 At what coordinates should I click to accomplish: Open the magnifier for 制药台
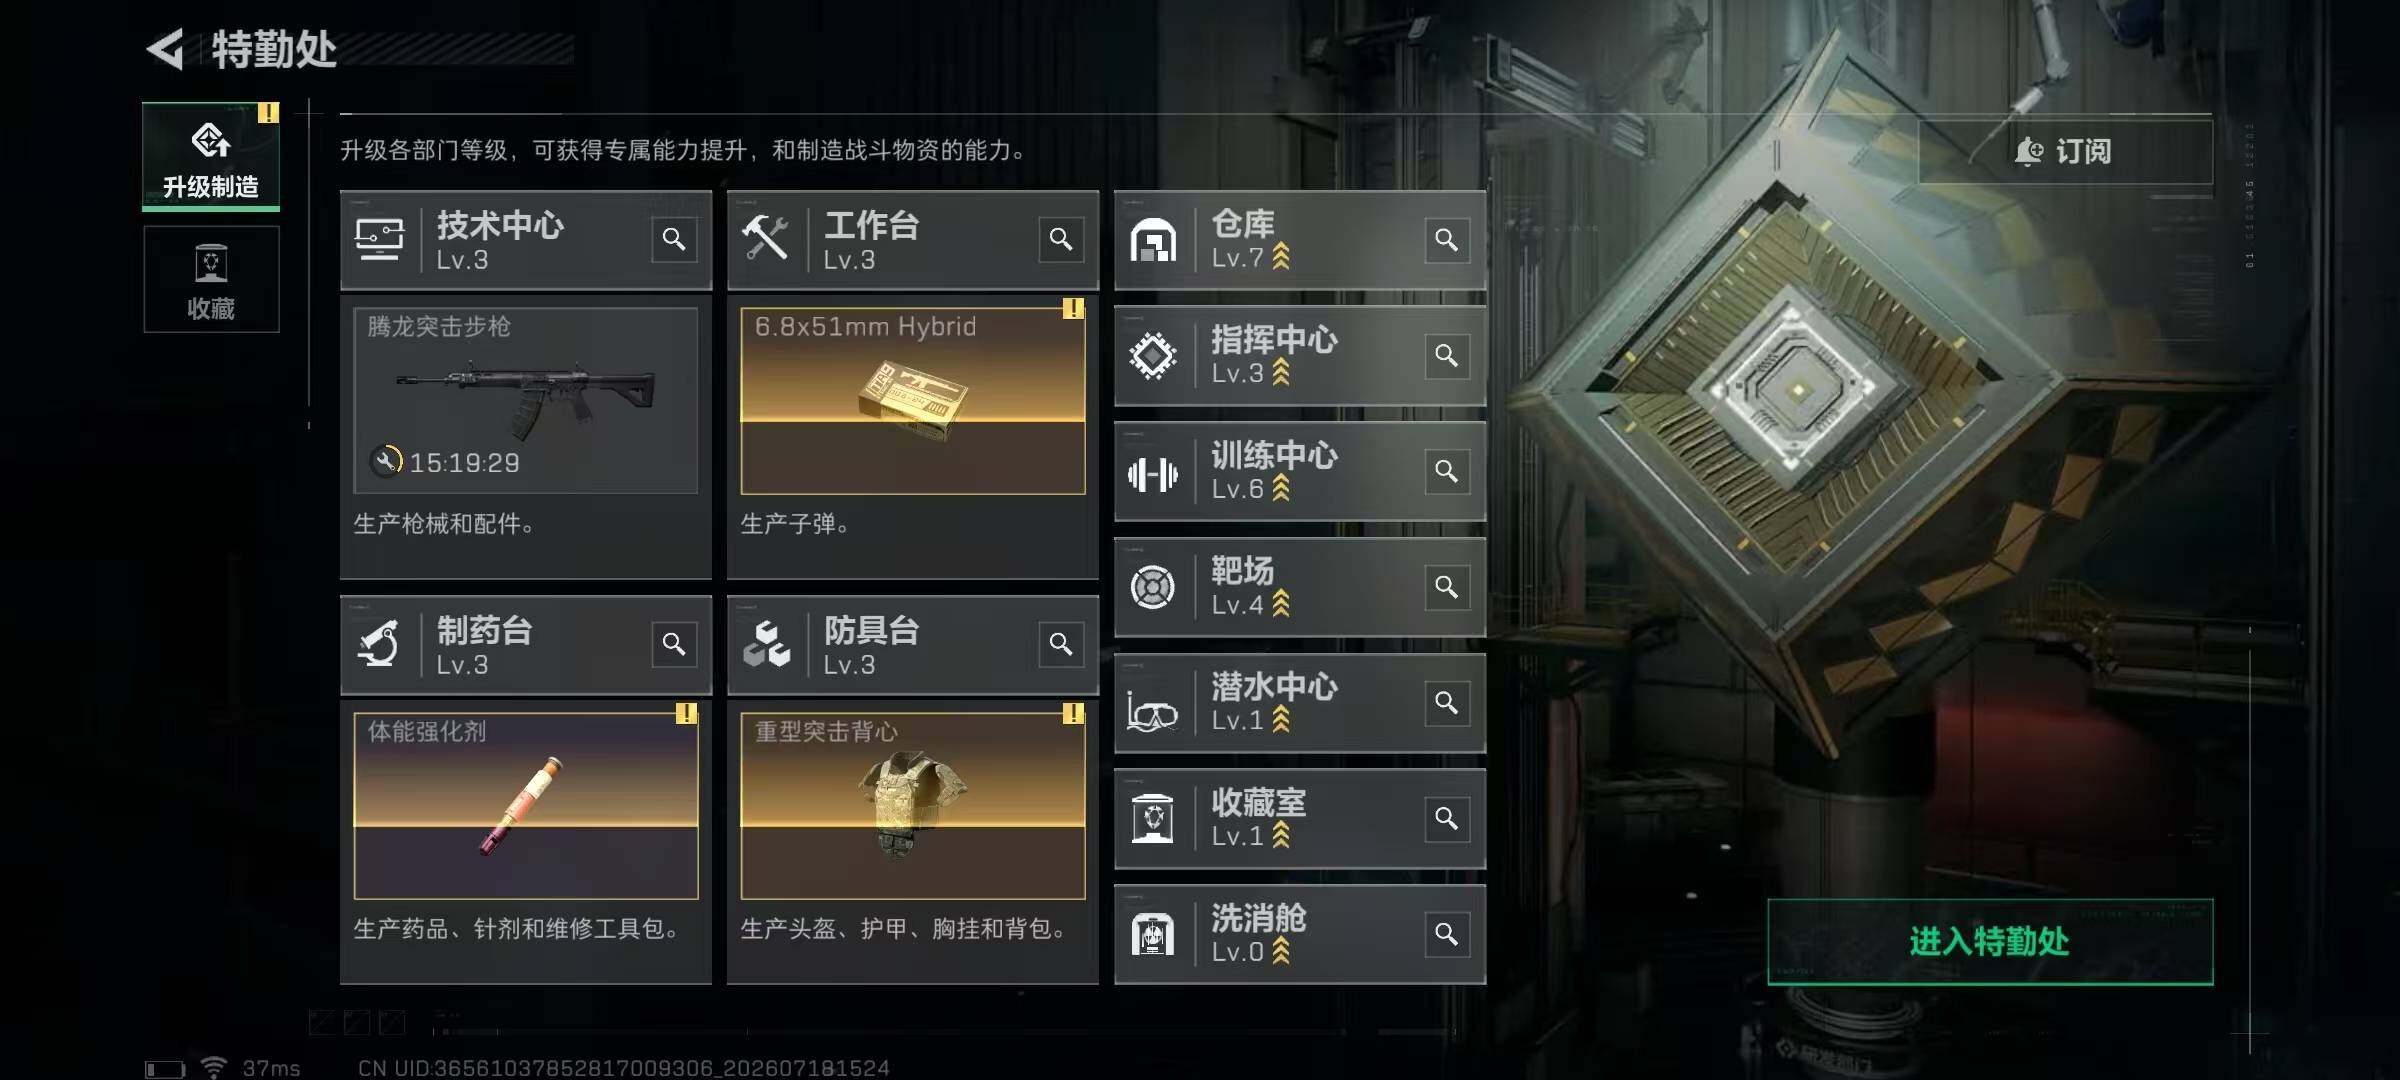tap(674, 645)
